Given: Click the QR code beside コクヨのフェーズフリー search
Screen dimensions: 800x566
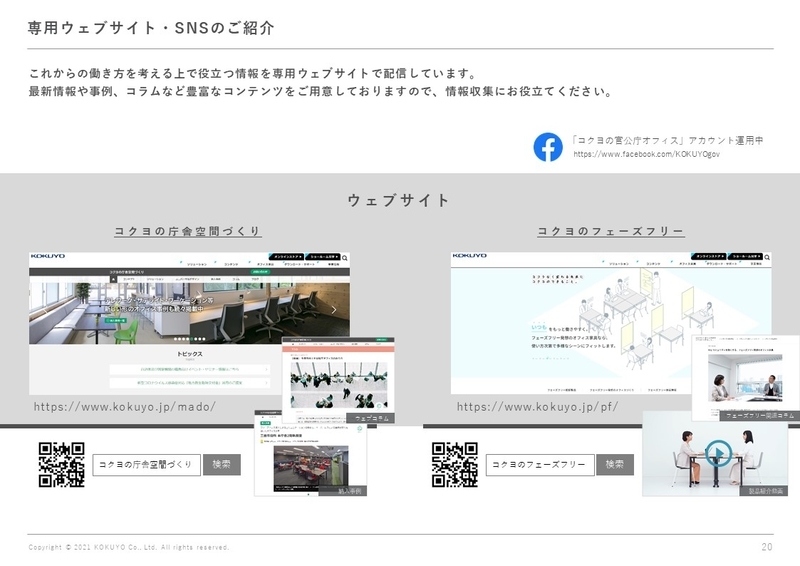Looking at the screenshot, I should [455, 464].
